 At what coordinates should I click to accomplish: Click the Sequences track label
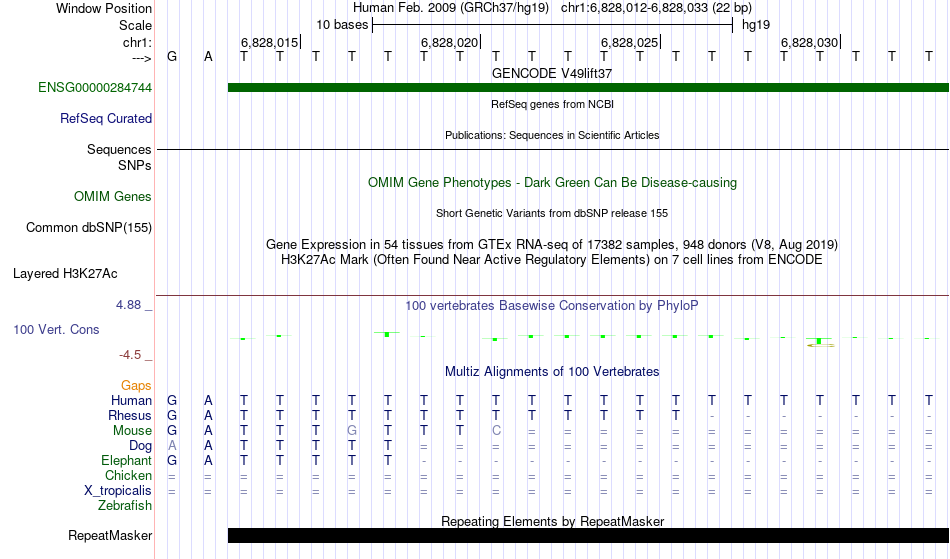119,150
